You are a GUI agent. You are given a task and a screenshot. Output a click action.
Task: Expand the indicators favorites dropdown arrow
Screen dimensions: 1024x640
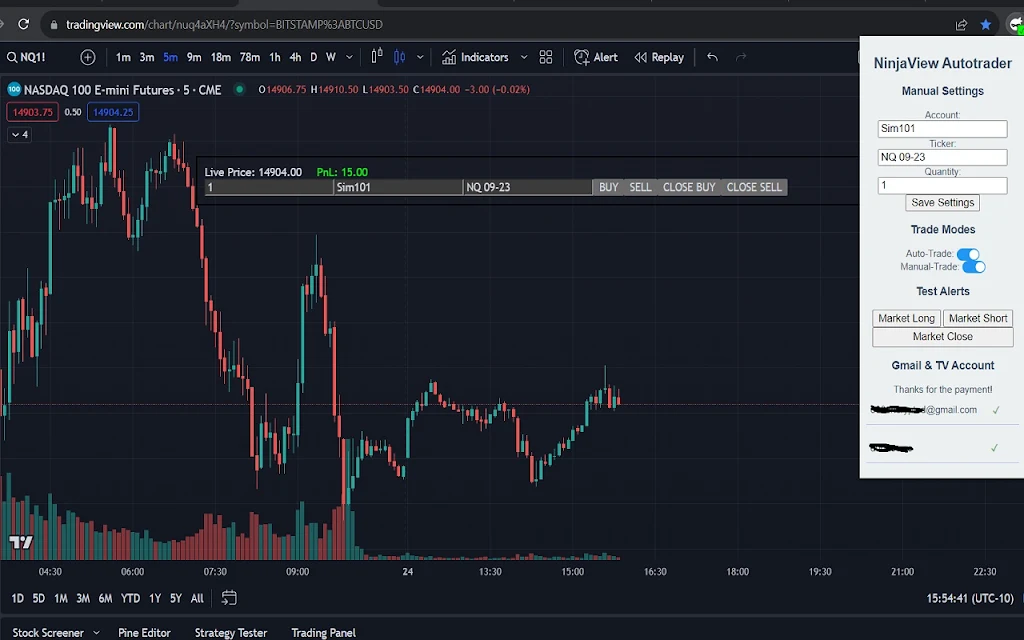pyautogui.click(x=524, y=57)
